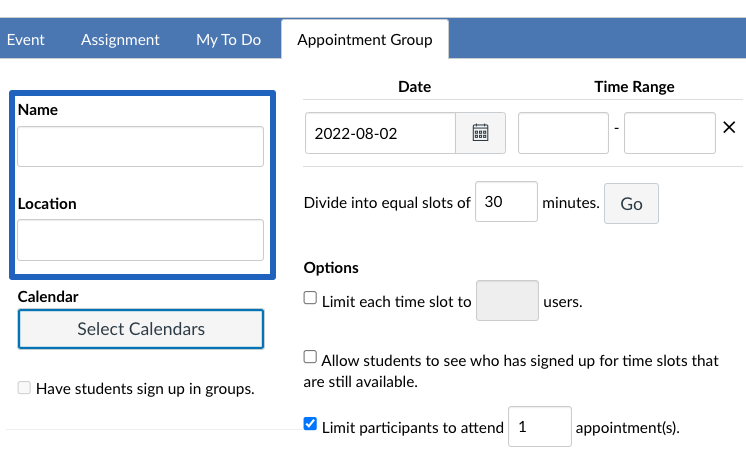Viewport: 746px width, 465px height.
Task: Switch to the Assignment tab
Action: [x=120, y=40]
